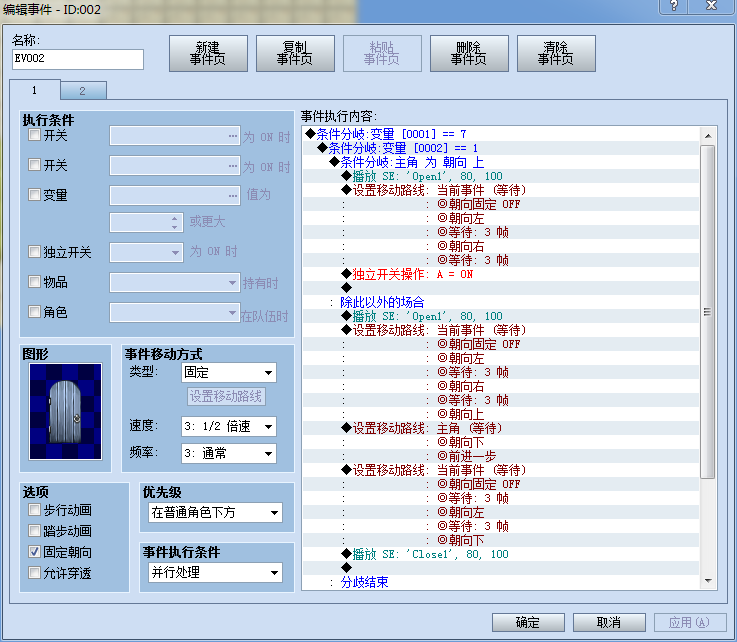Viewport: 737px width, 642px height.
Task: Click the event name field EV002
Action: pyautogui.click(x=78, y=59)
